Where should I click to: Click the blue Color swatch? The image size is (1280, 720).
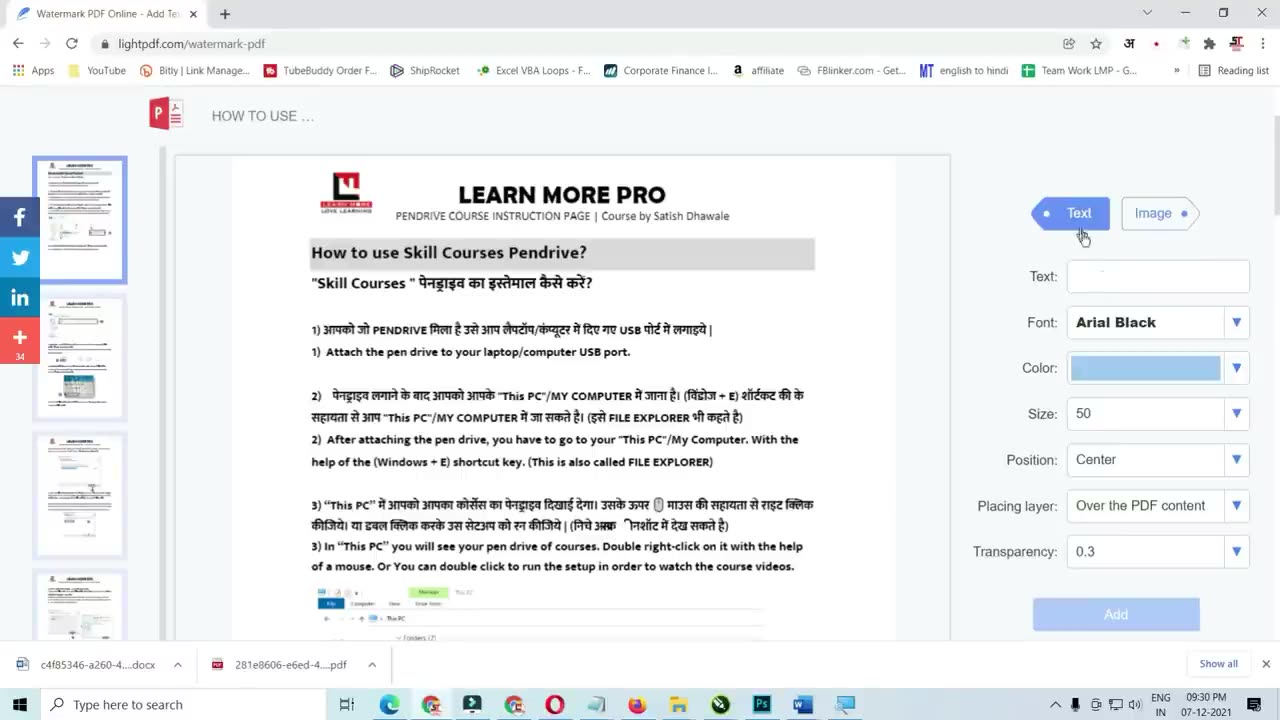[1146, 368]
